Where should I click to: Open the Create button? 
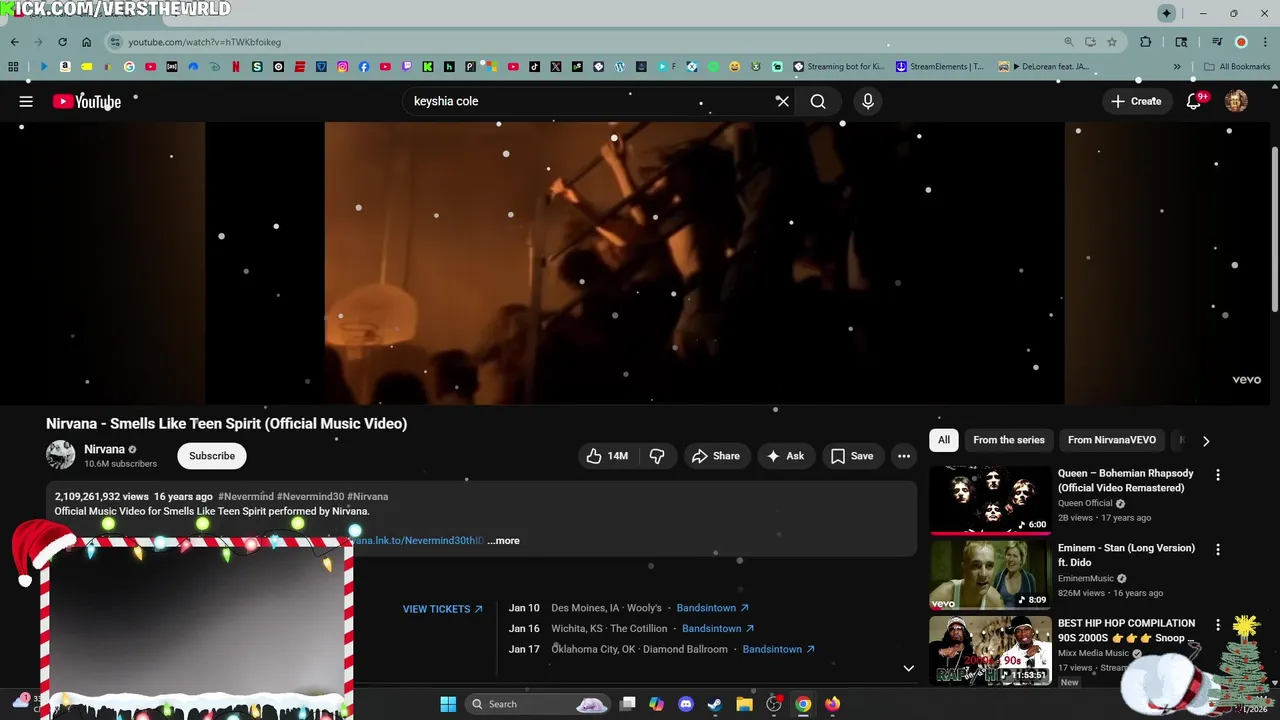pyautogui.click(x=1136, y=101)
